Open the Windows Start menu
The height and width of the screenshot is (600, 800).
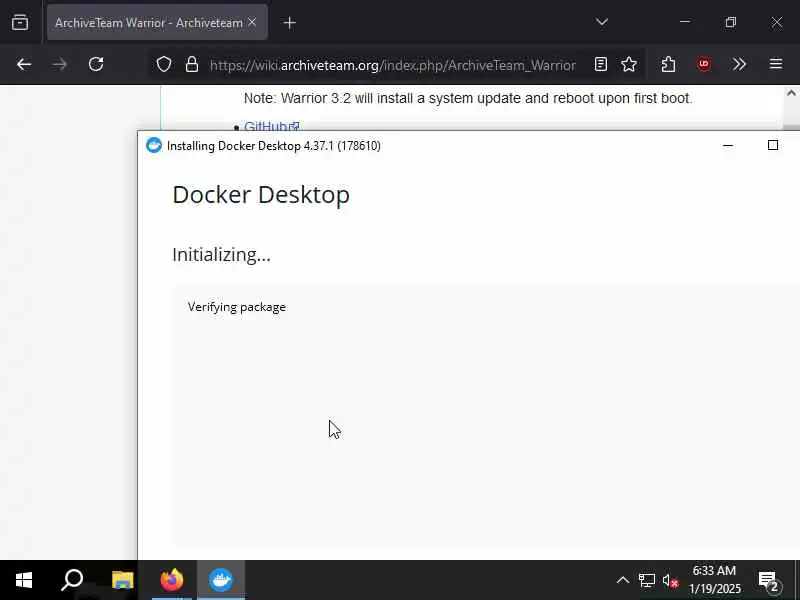point(23,580)
